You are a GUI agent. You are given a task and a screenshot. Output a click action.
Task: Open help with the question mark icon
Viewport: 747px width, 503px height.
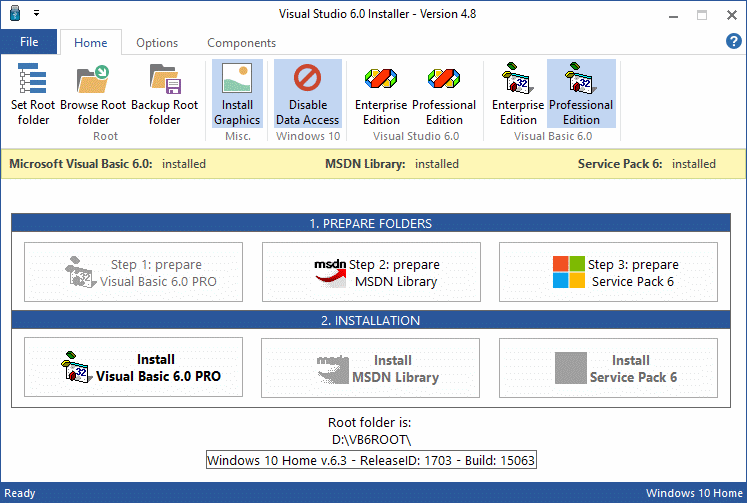733,41
